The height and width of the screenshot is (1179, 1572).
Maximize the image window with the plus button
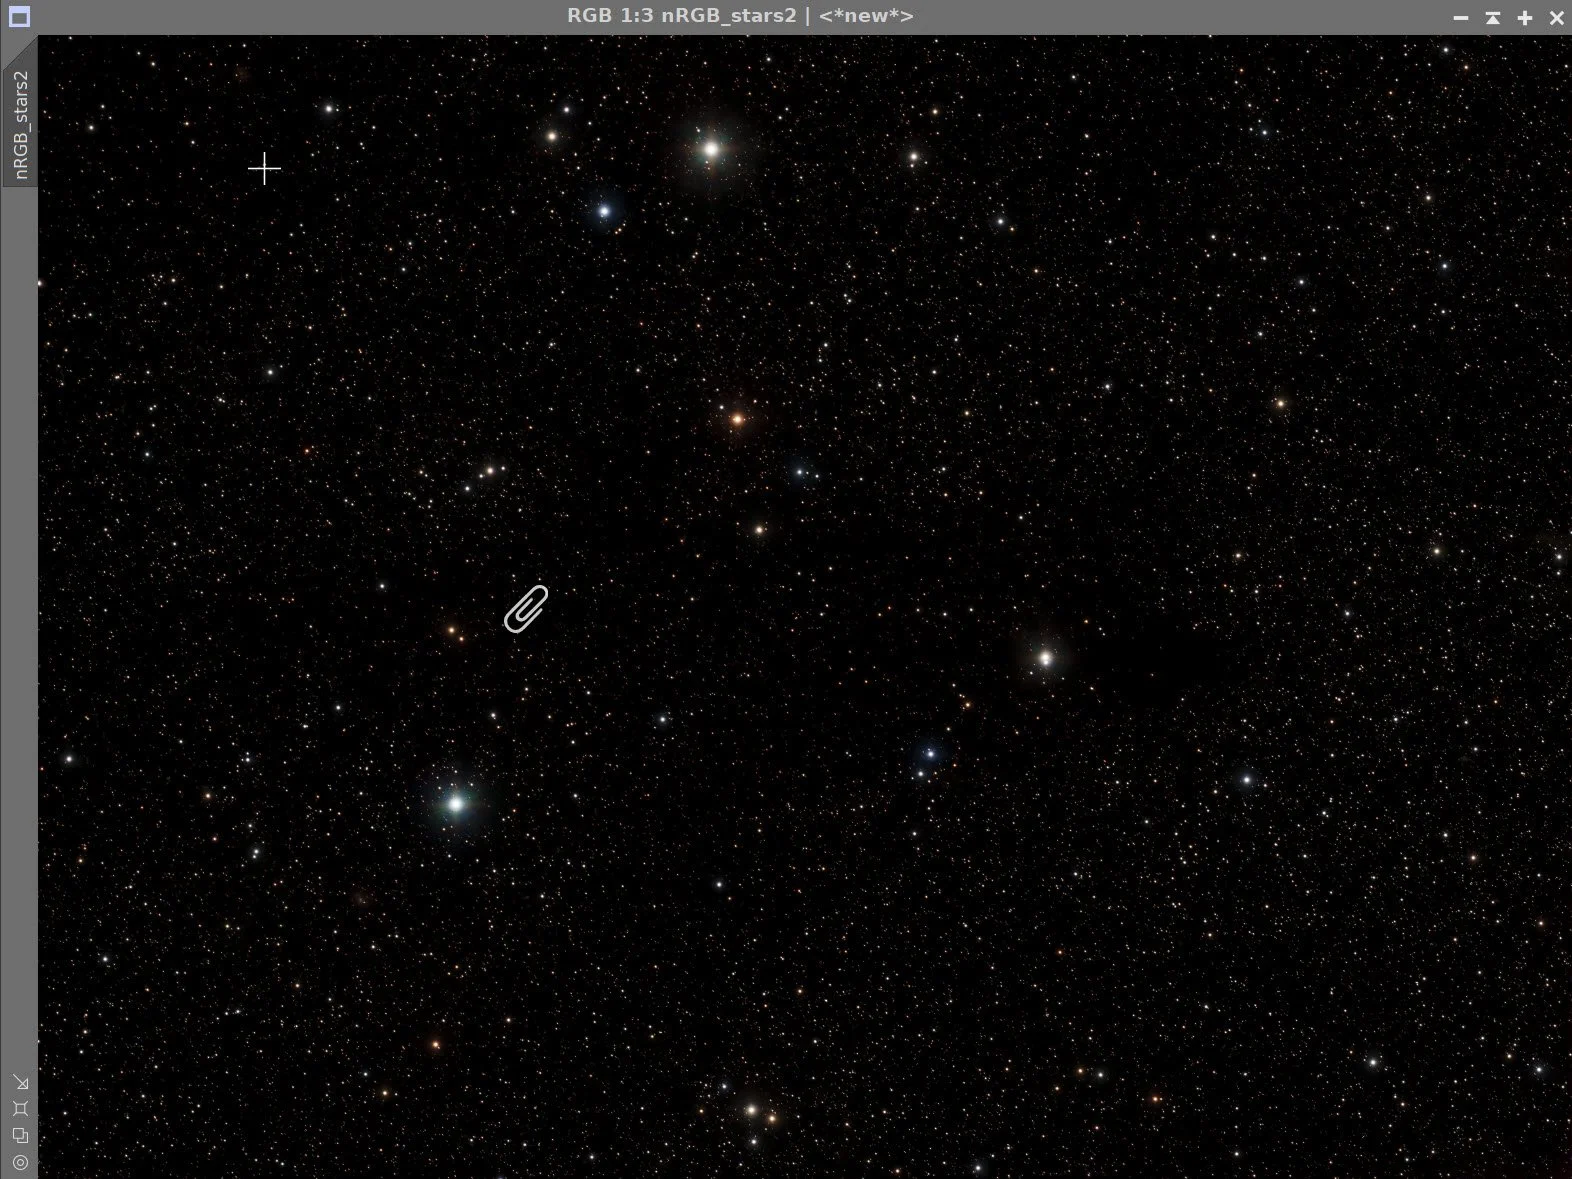coord(1525,18)
